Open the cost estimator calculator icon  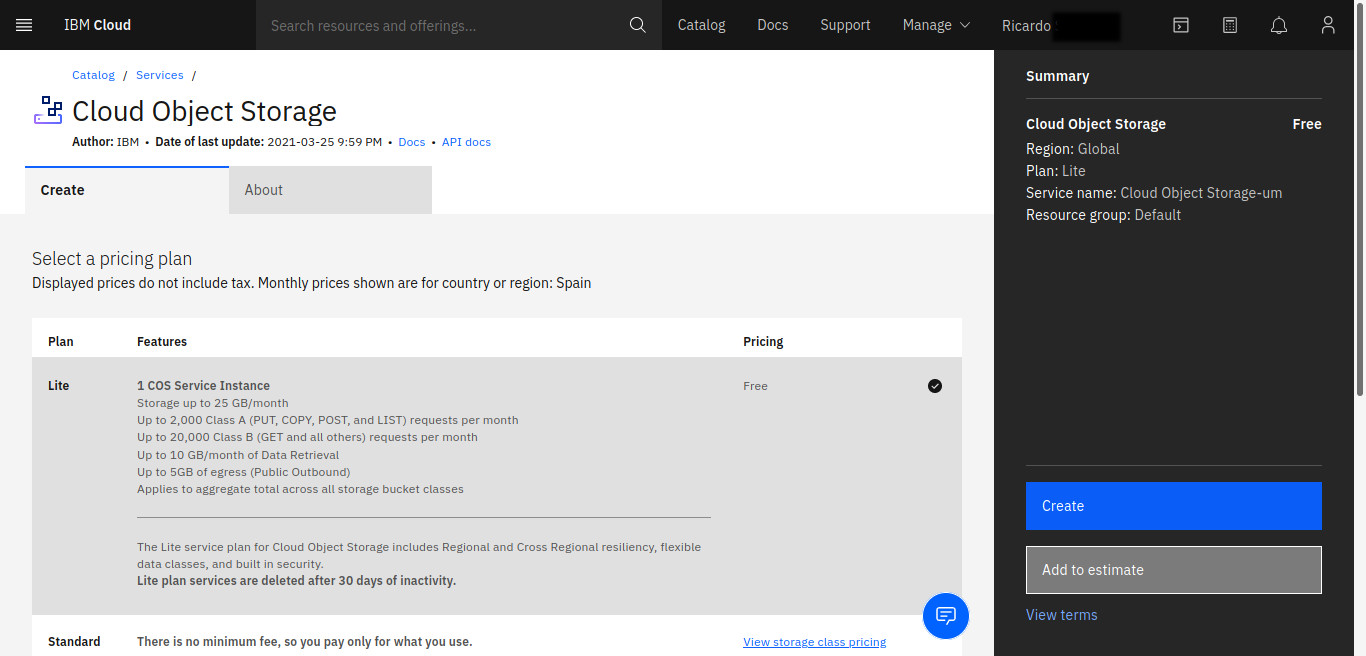click(1230, 25)
